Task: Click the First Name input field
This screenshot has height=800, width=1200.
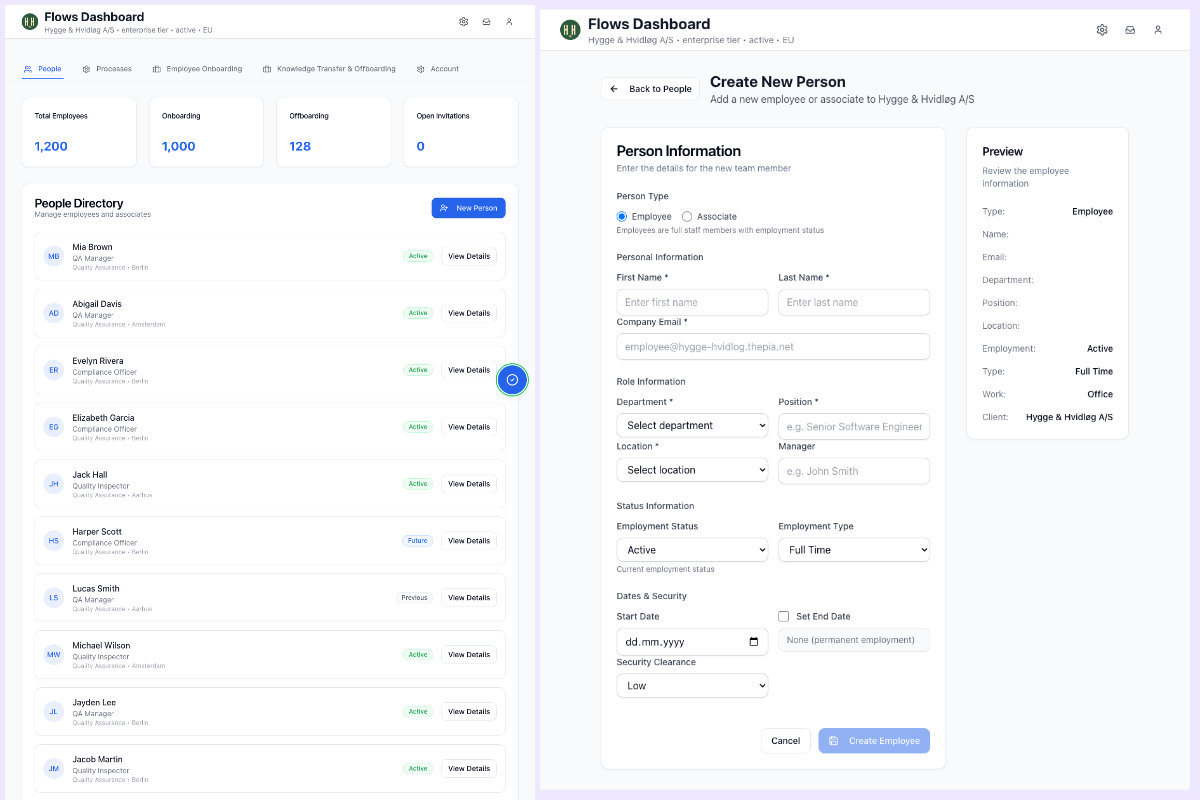Action: [x=692, y=303]
